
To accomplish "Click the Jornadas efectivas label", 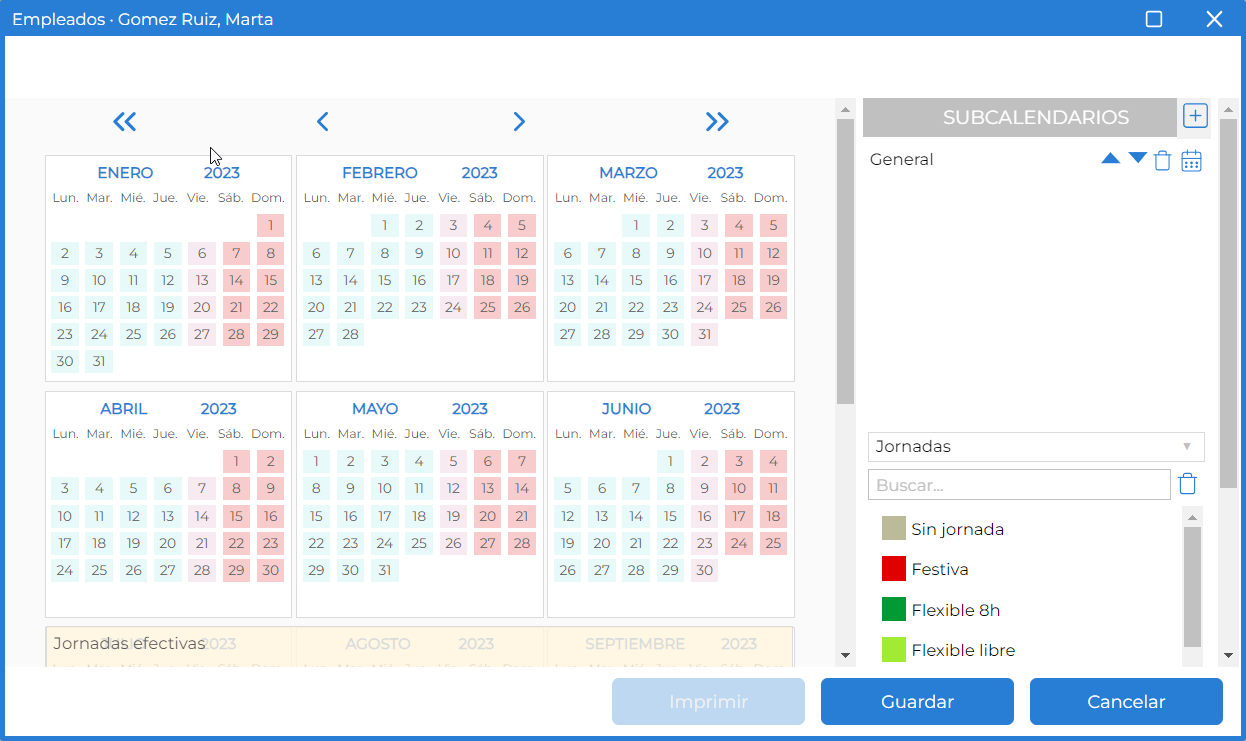I will pos(129,643).
